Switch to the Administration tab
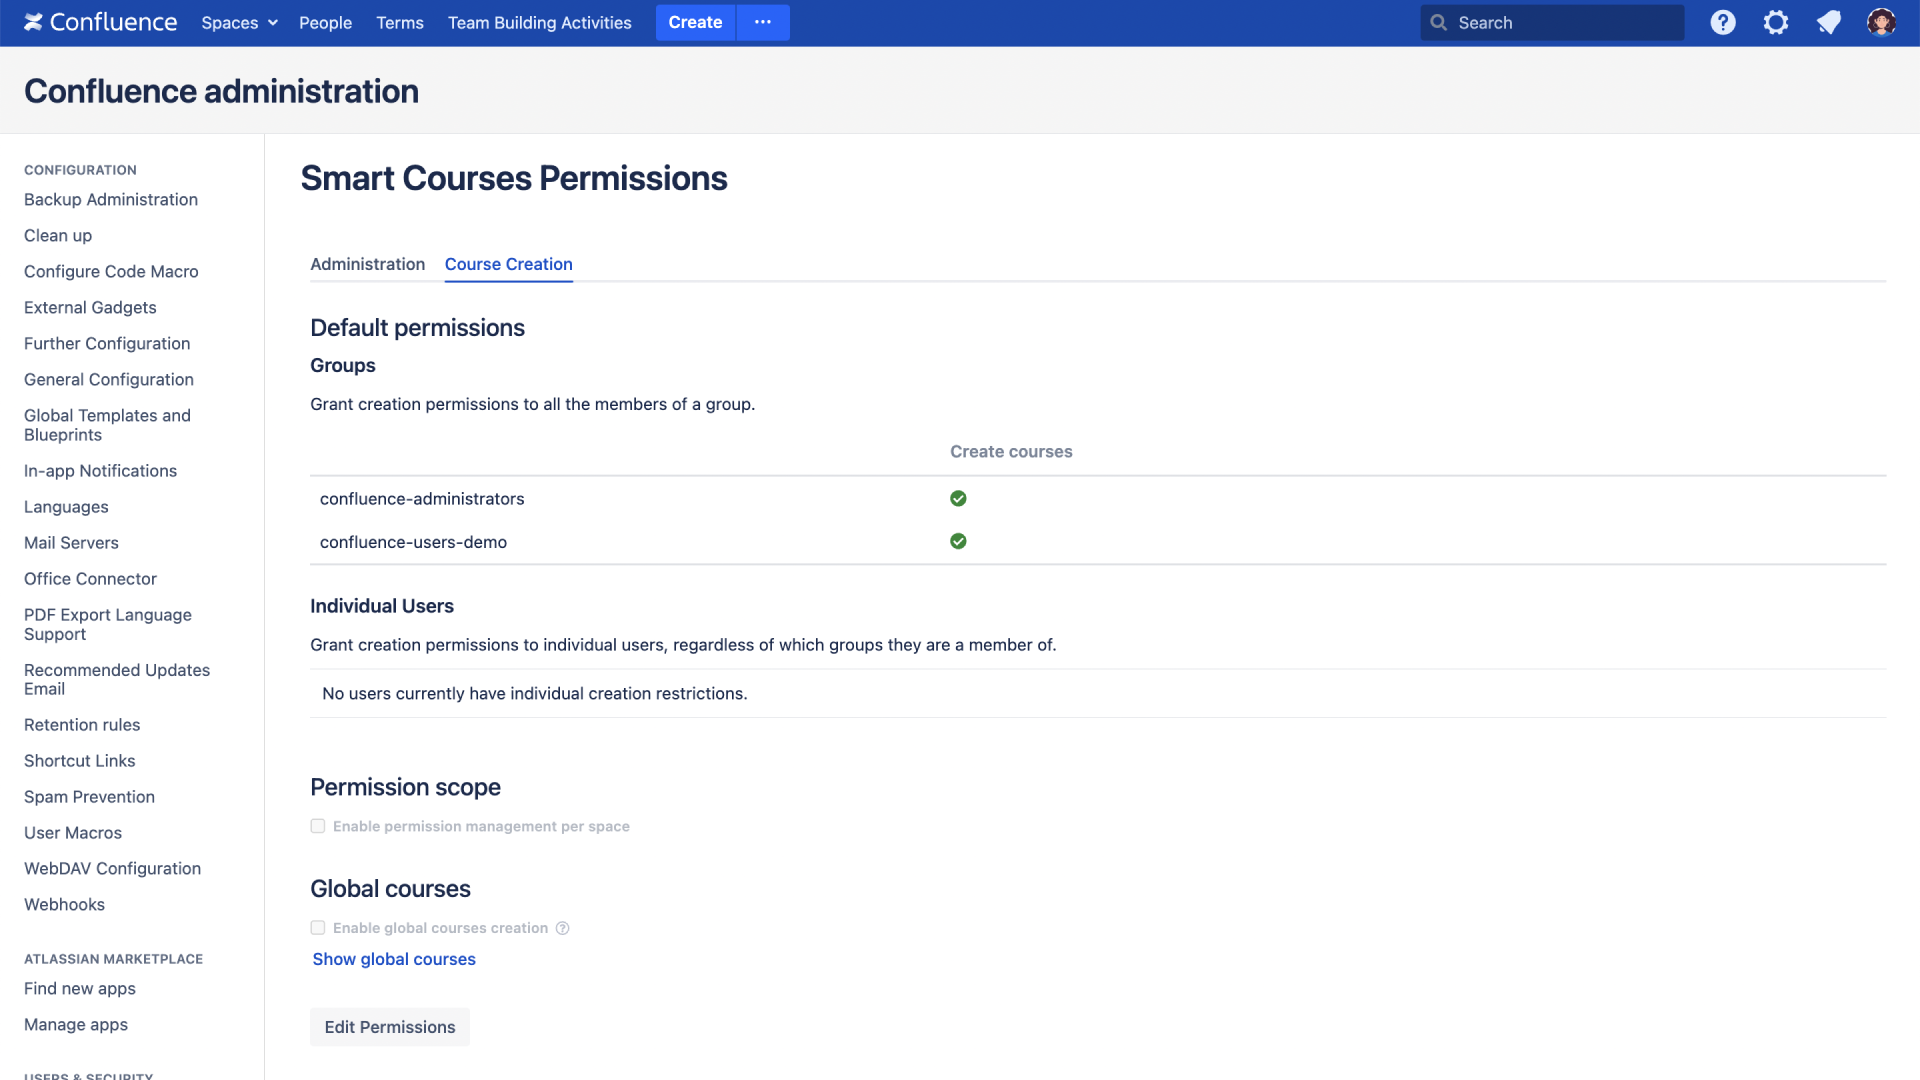1920x1080 pixels. click(x=367, y=264)
